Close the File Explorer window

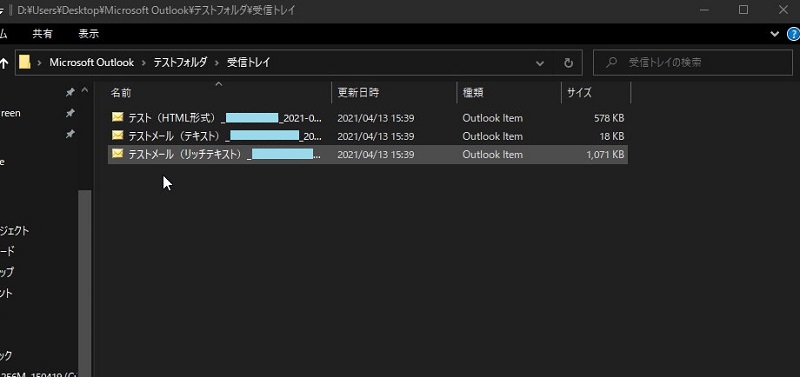pos(783,10)
